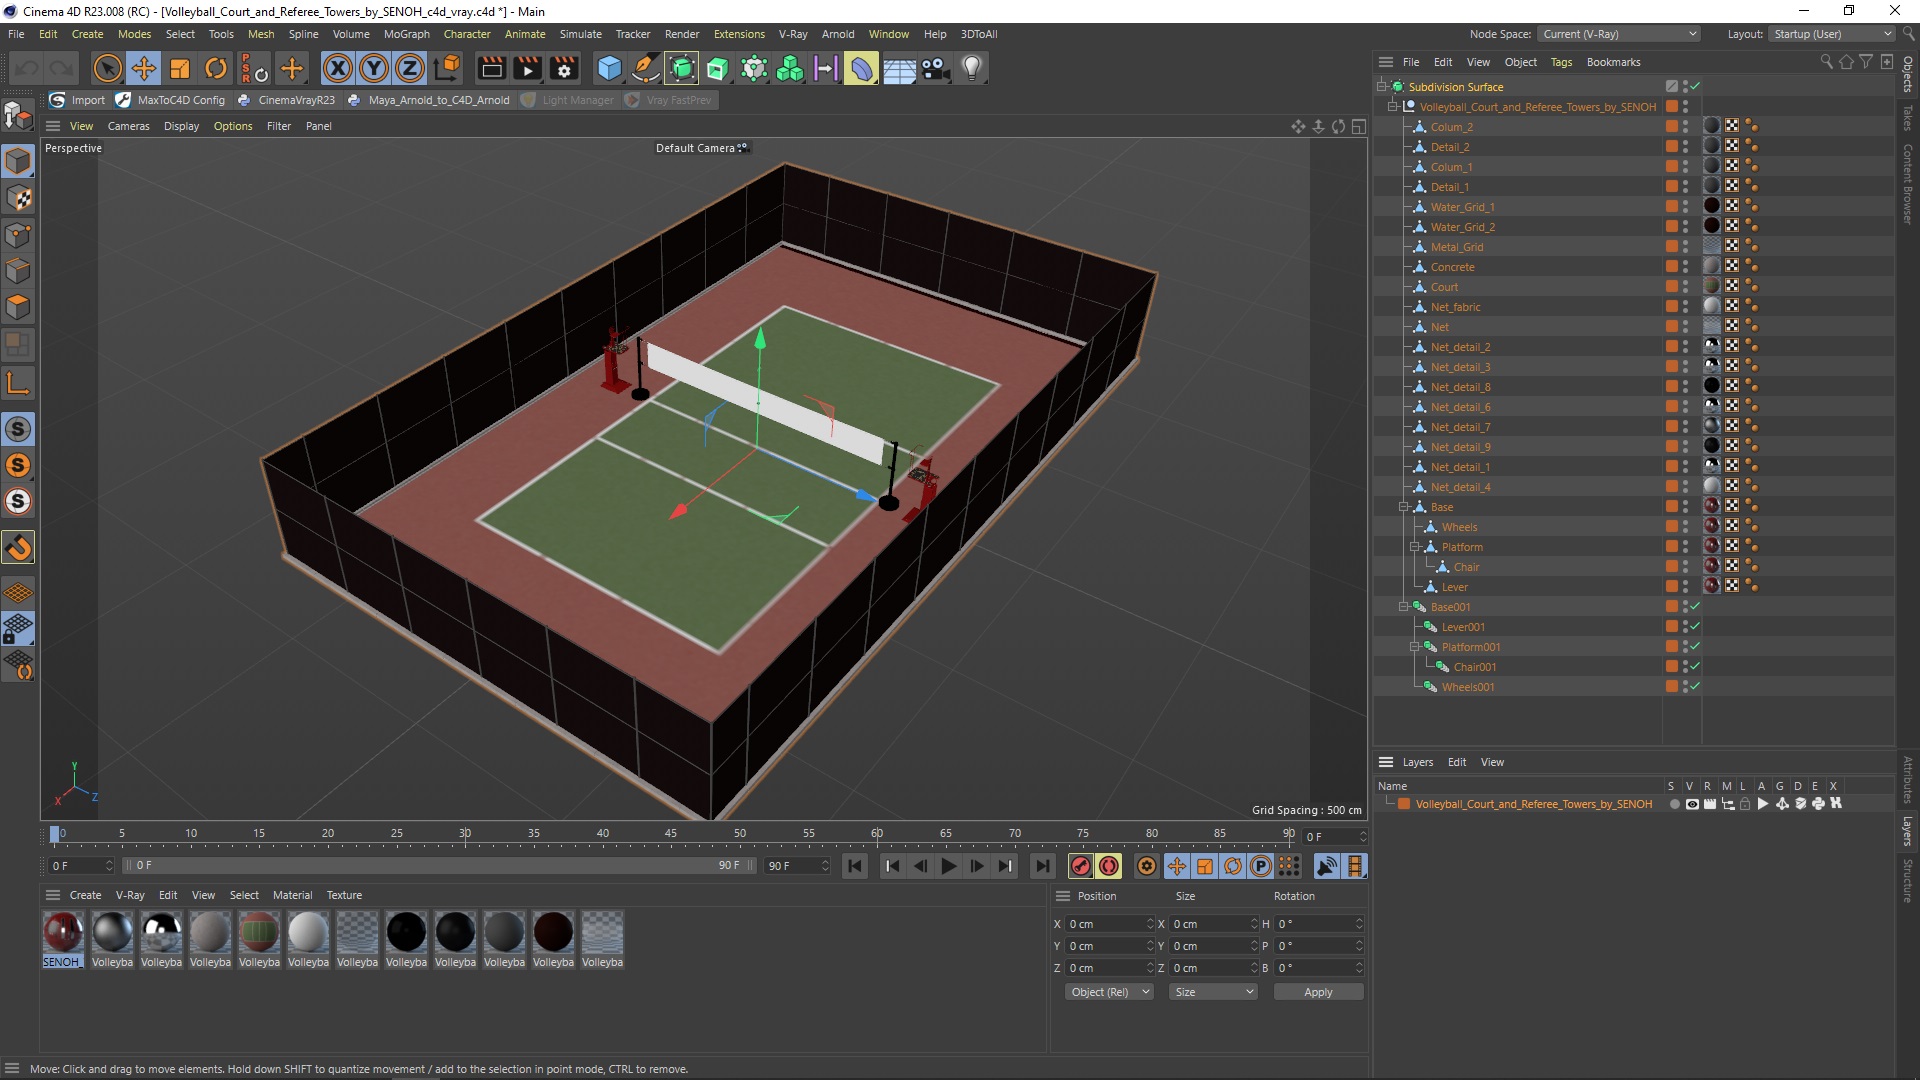Switch to Model mode in left palette
The width and height of the screenshot is (1920, 1080).
point(18,161)
